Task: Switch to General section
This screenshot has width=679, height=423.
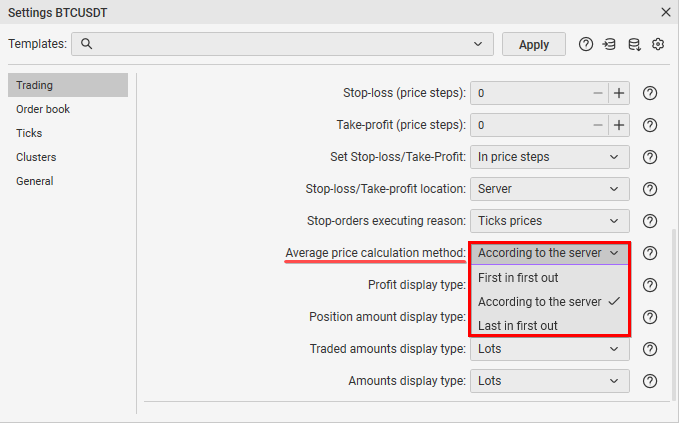Action: [x=68, y=181]
